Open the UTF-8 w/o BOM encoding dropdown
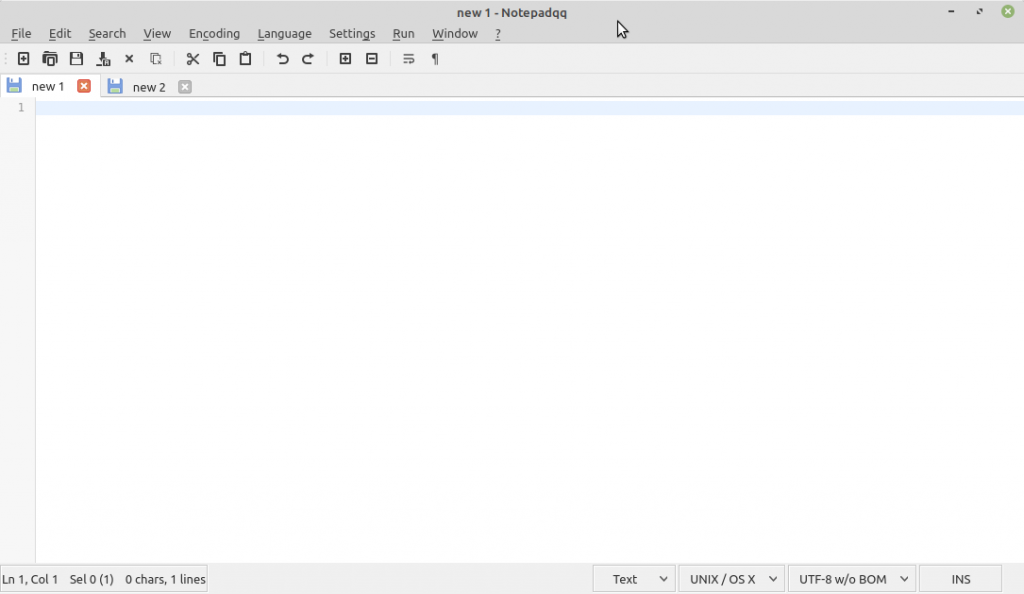Screen dimensions: 1024x594 tap(852, 579)
